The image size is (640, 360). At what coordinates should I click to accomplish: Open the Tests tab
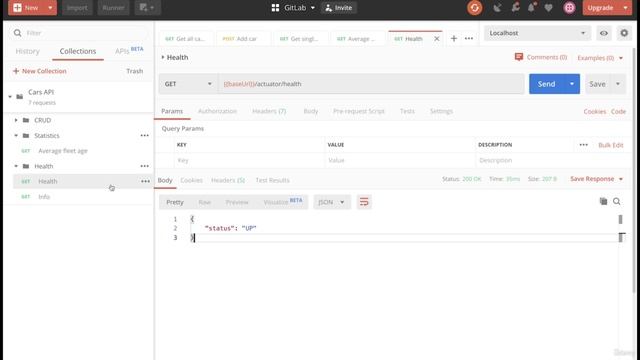(407, 111)
